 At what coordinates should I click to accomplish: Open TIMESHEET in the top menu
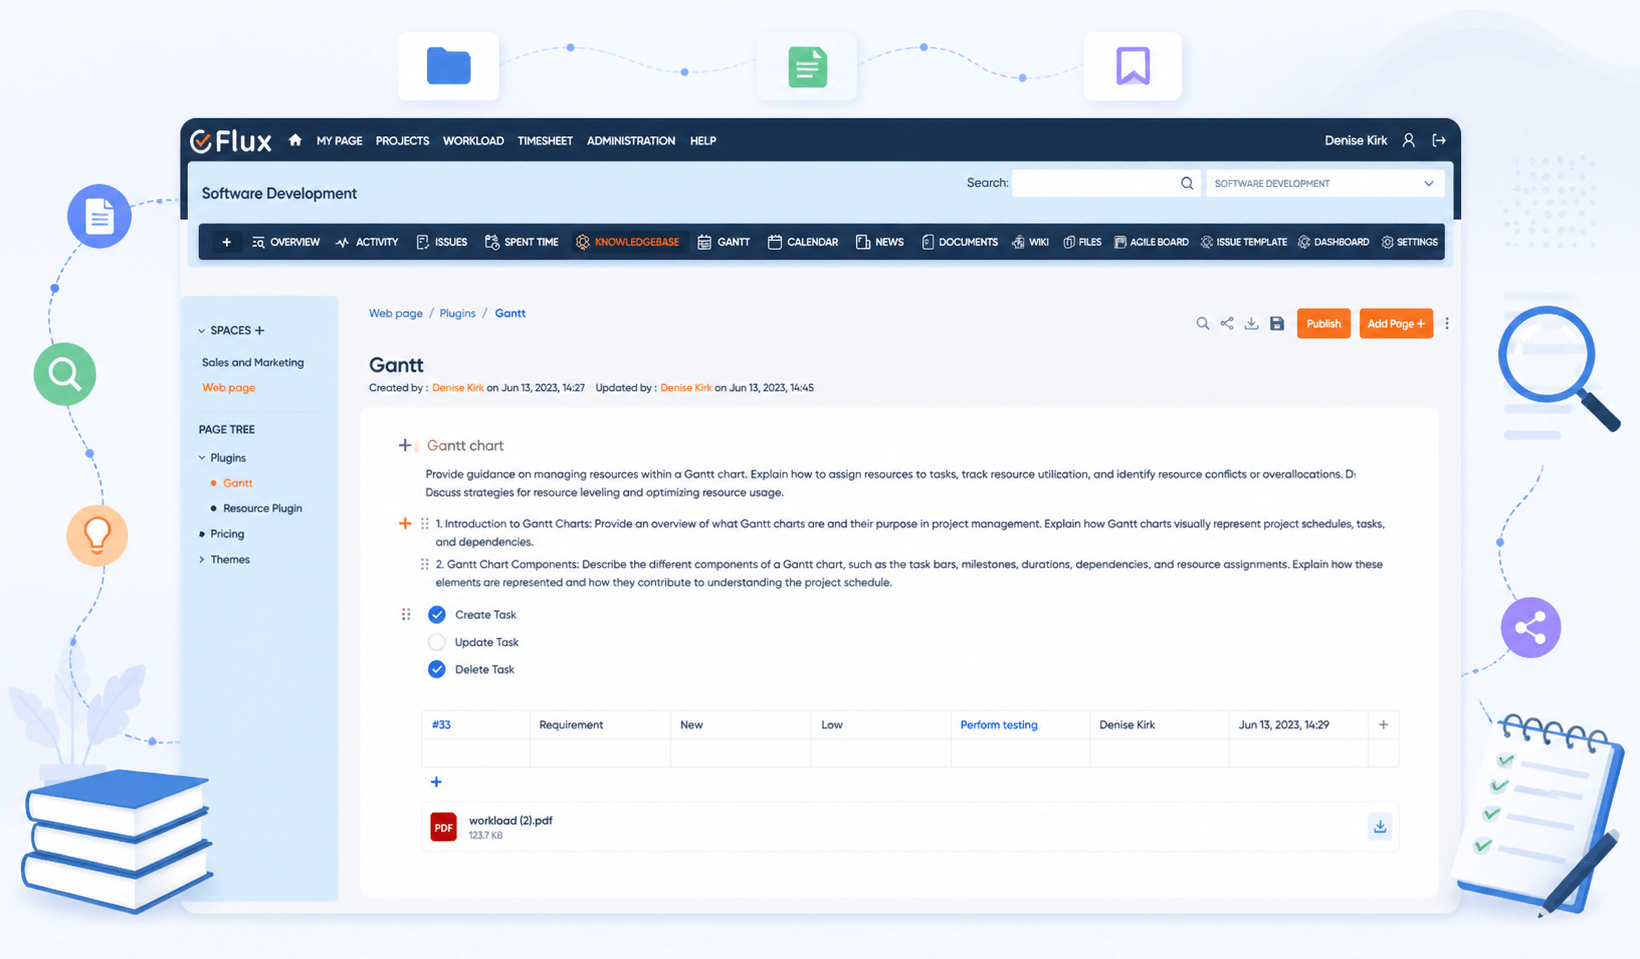(x=545, y=141)
